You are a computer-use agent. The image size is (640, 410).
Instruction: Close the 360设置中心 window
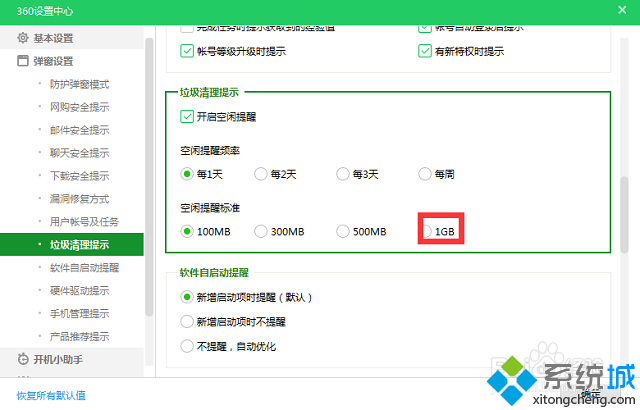(x=622, y=10)
